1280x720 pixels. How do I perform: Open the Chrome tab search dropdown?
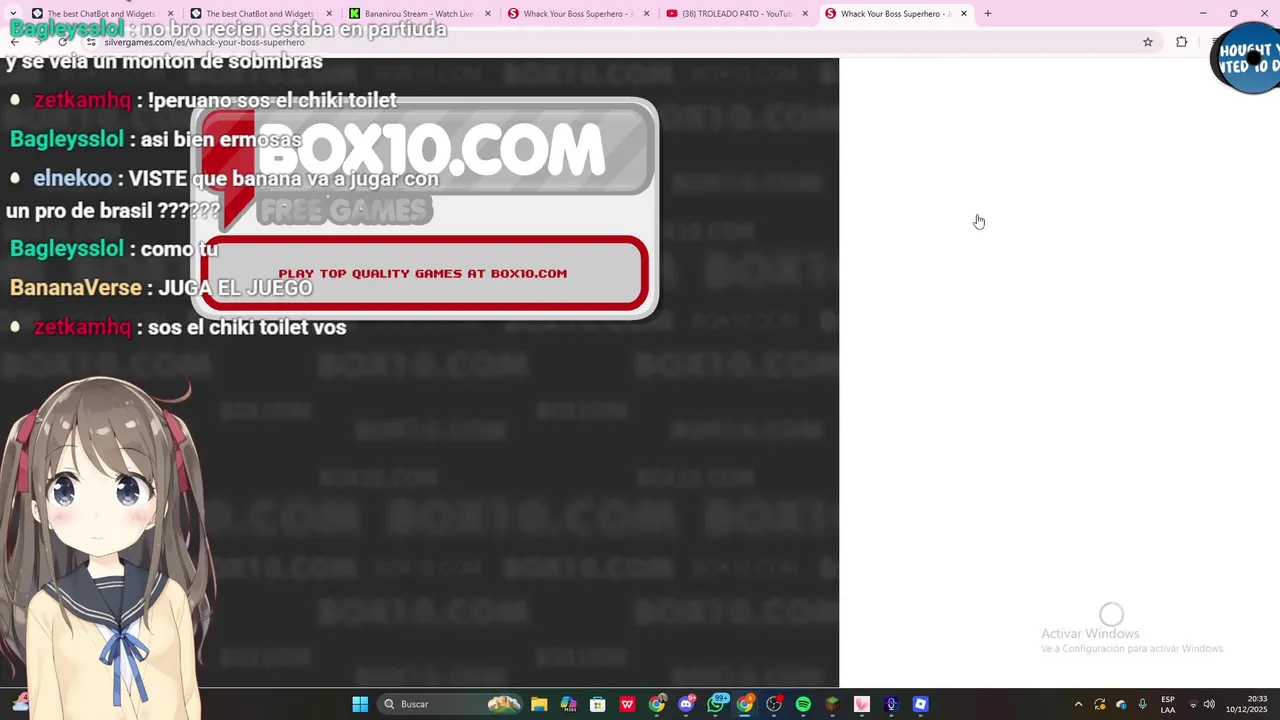pyautogui.click(x=13, y=14)
